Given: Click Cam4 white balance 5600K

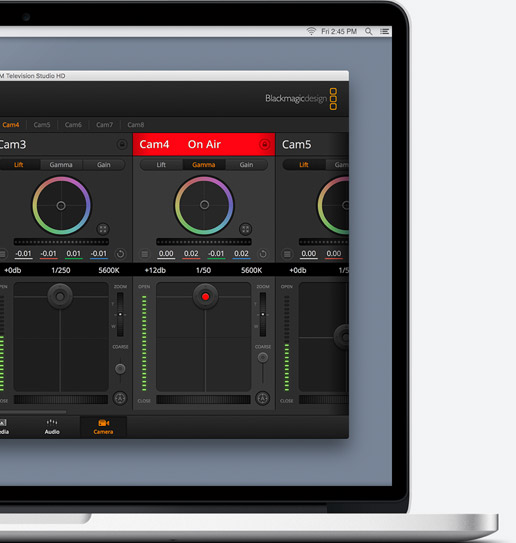Looking at the screenshot, I should coord(251,270).
